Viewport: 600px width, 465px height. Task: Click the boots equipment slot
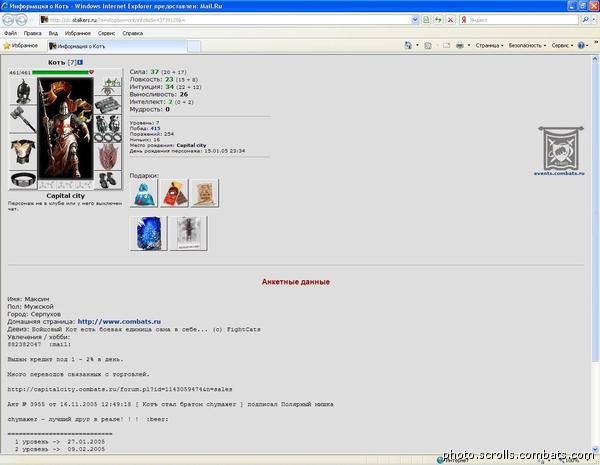coord(108,180)
